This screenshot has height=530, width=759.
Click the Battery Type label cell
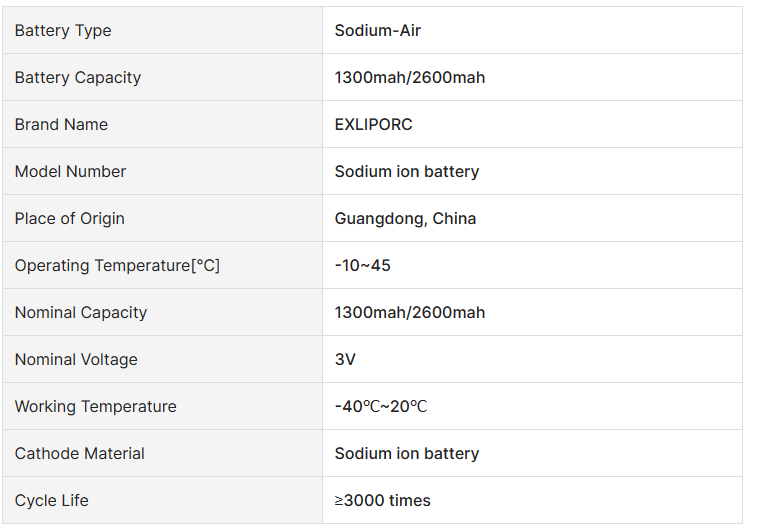(x=63, y=31)
